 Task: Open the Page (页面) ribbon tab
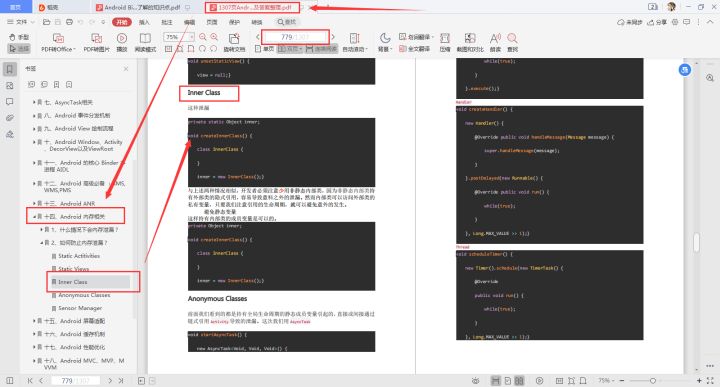coord(212,22)
